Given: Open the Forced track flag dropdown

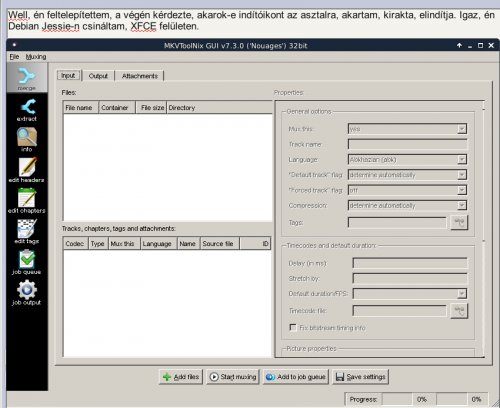Looking at the screenshot, I should (407, 190).
